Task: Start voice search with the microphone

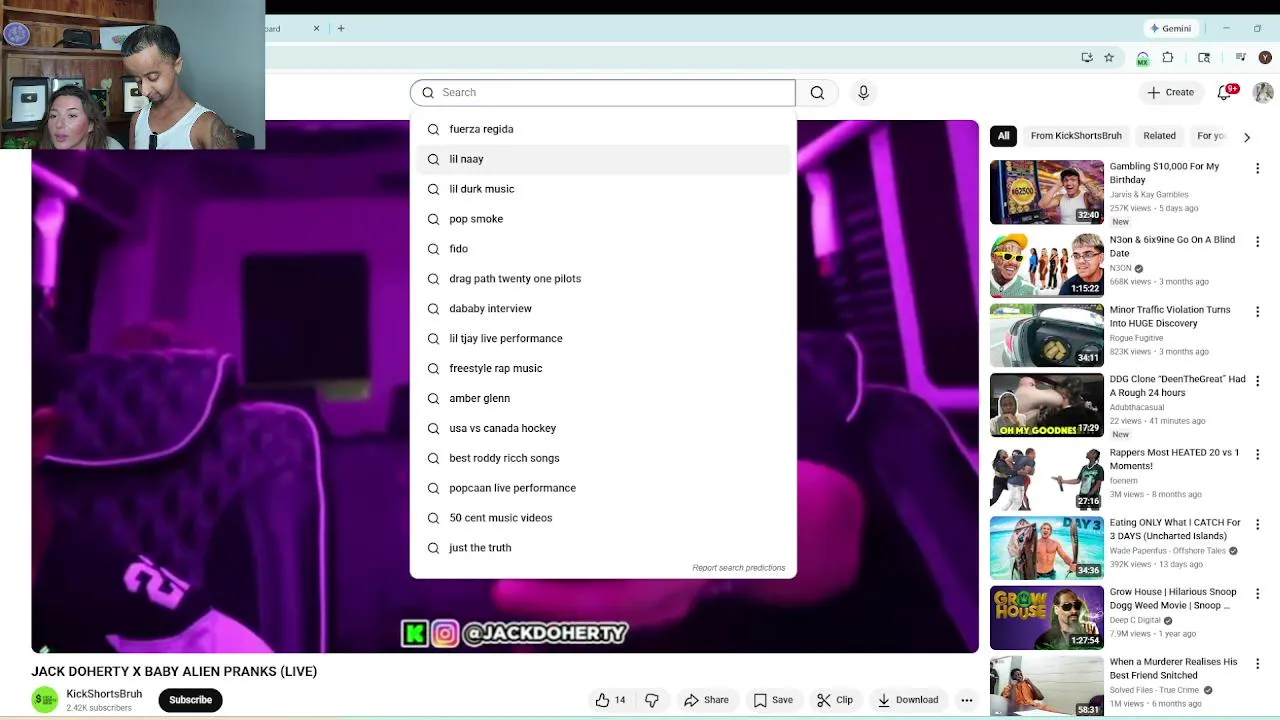Action: click(x=863, y=92)
